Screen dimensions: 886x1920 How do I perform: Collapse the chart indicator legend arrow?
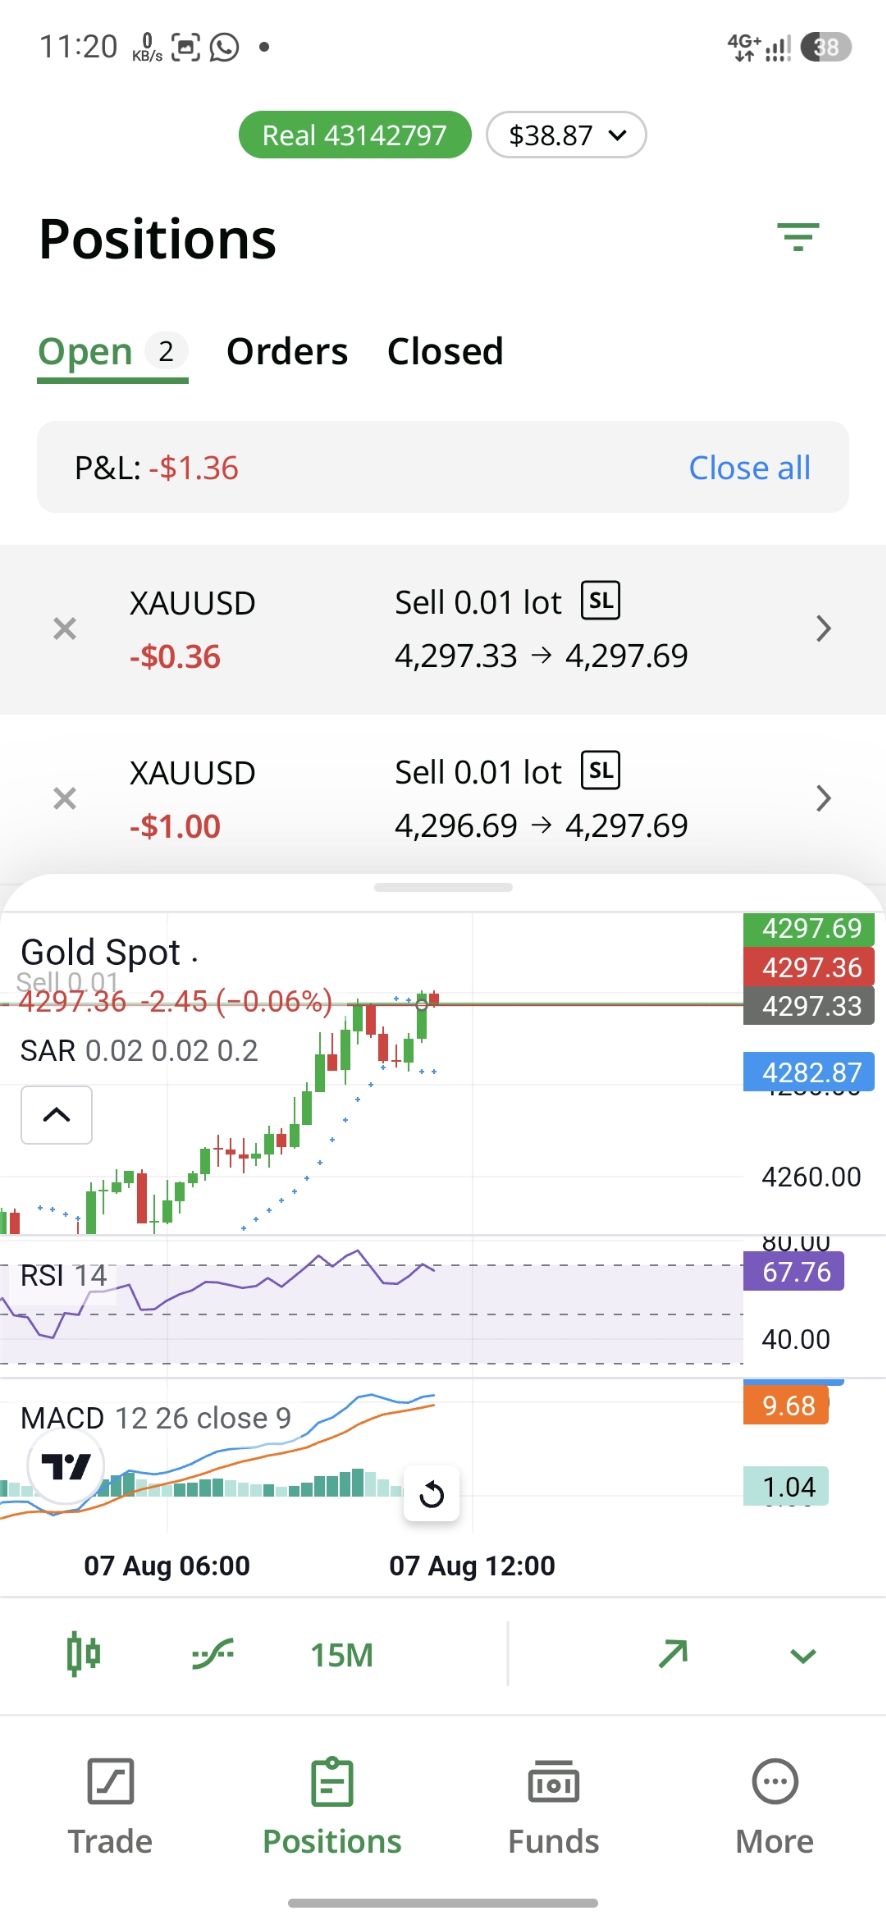(57, 1114)
